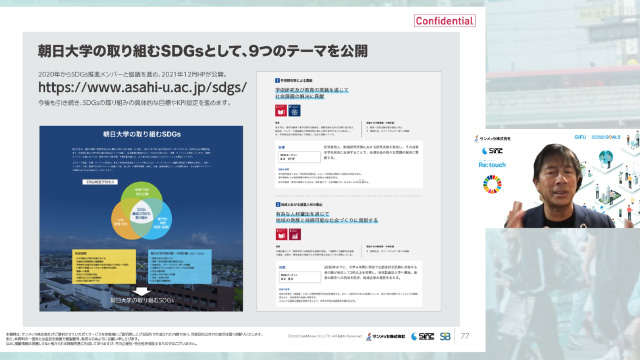Click the サンメッセ logo in the speaker video

tap(492, 139)
